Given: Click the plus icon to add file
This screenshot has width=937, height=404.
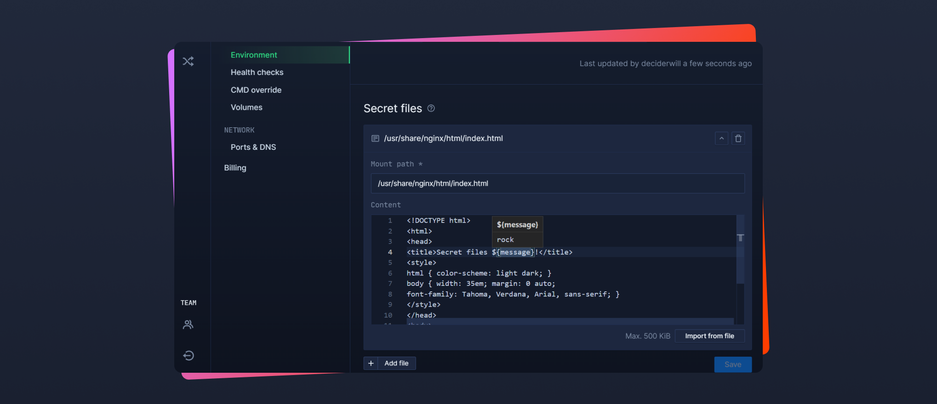Looking at the screenshot, I should click(370, 363).
